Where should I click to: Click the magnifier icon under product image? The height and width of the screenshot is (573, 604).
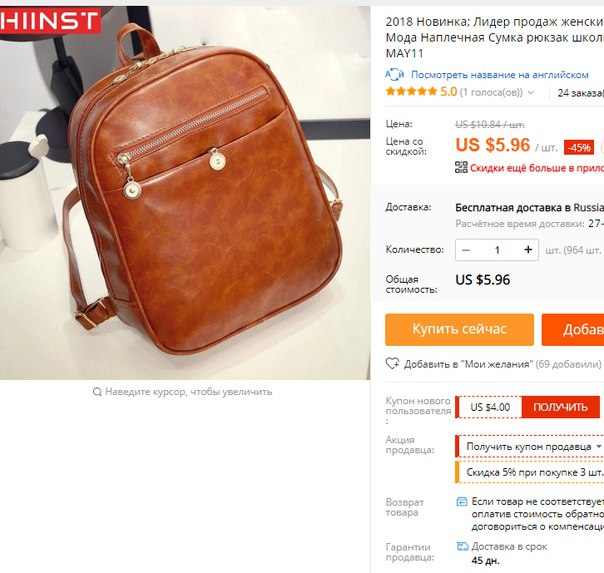97,392
